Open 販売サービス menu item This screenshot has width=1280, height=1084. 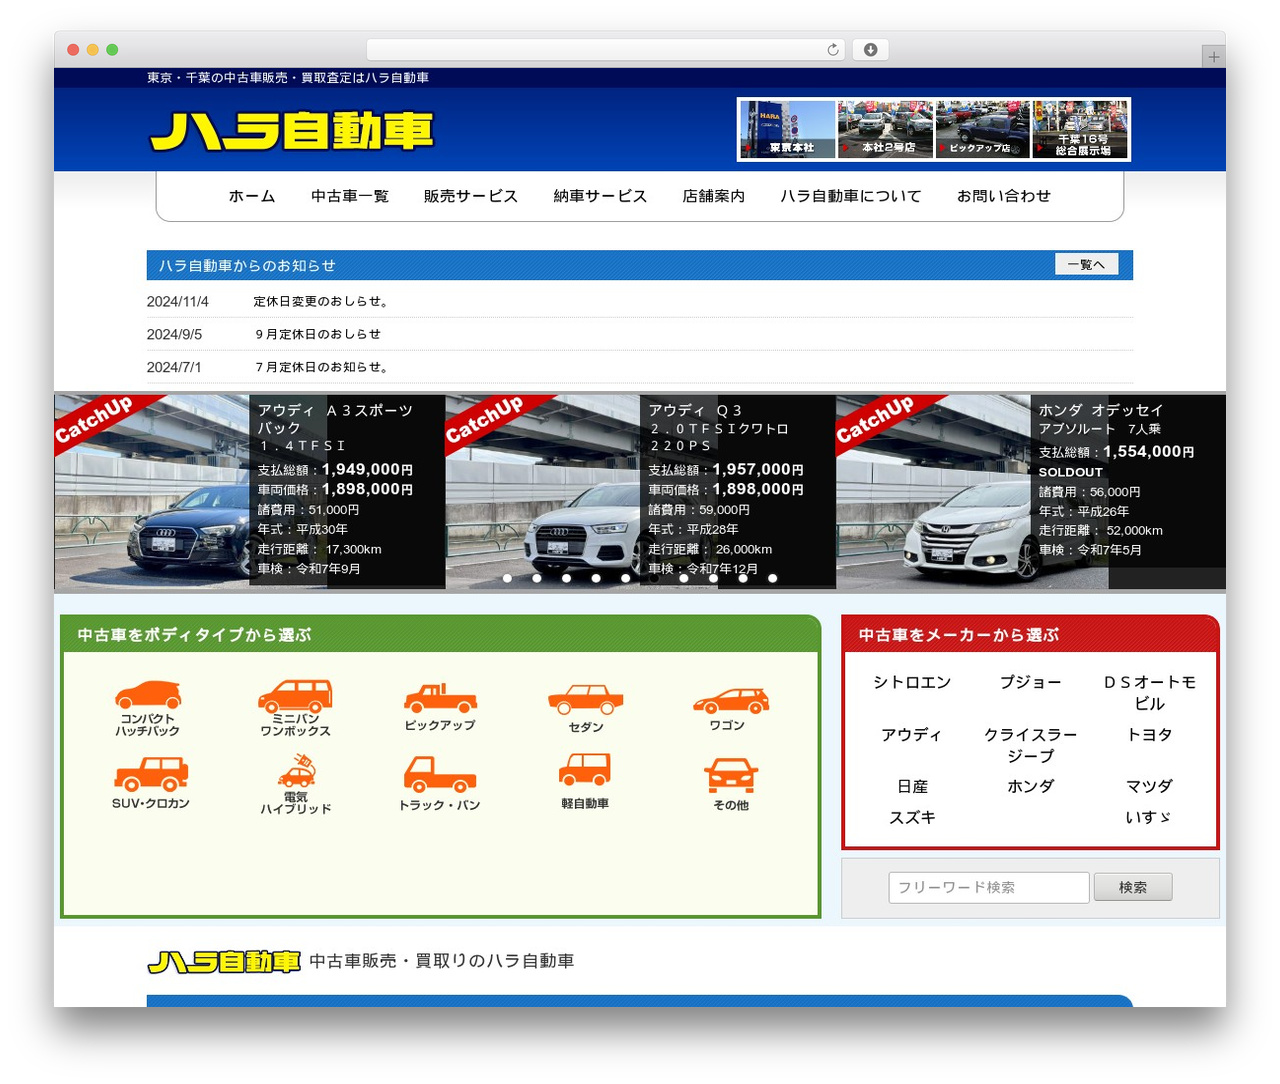click(471, 196)
